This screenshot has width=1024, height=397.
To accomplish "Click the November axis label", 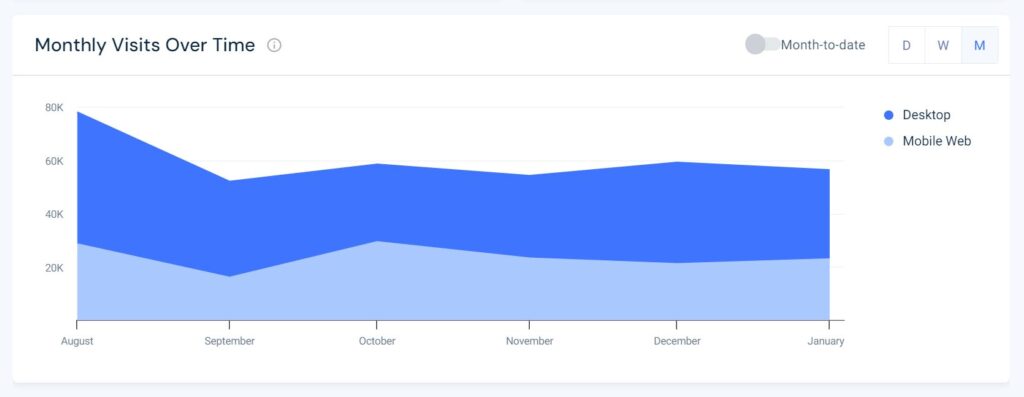I will (x=529, y=341).
